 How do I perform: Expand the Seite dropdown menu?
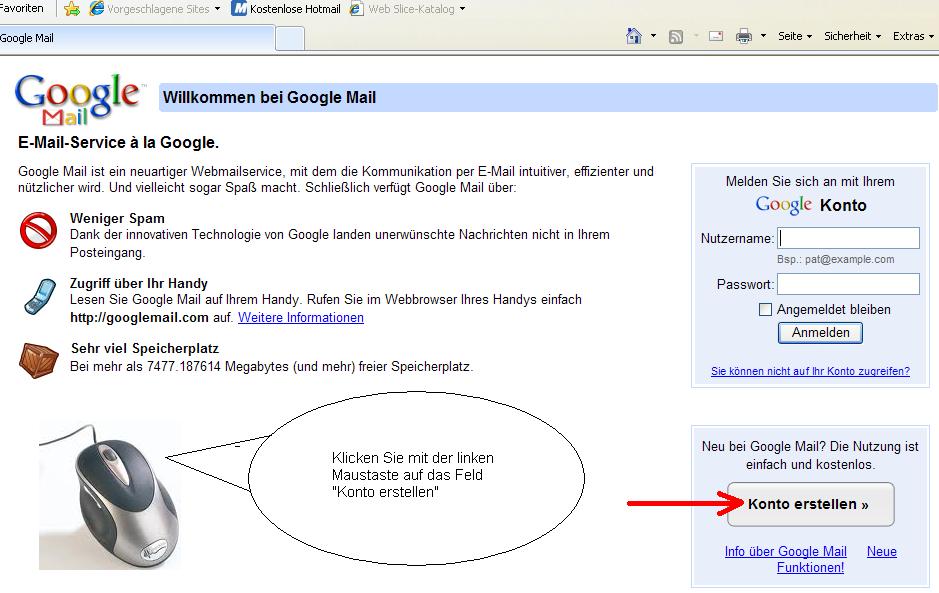pos(795,36)
